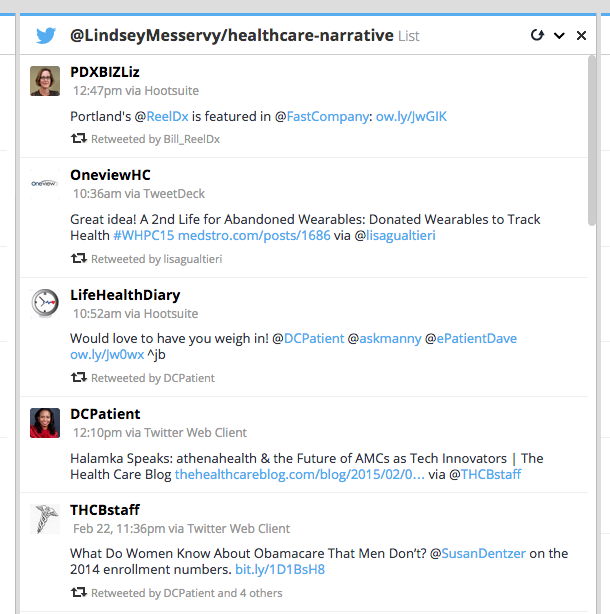Click the LifeHealthDiary username

tap(125, 295)
